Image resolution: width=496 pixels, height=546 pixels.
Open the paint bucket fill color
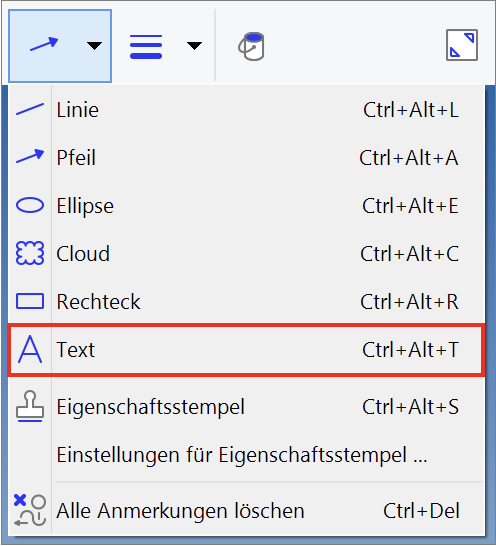(x=251, y=46)
